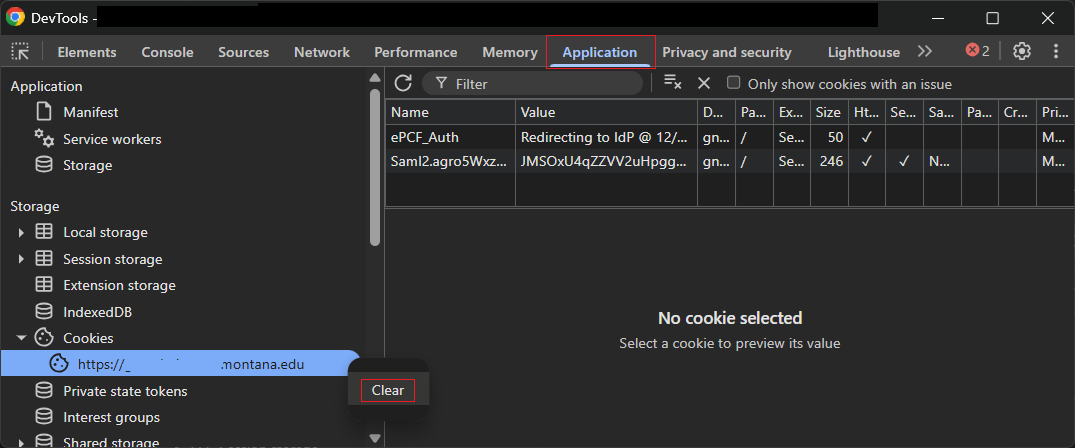Choose Clear from the context menu

pyautogui.click(x=388, y=390)
